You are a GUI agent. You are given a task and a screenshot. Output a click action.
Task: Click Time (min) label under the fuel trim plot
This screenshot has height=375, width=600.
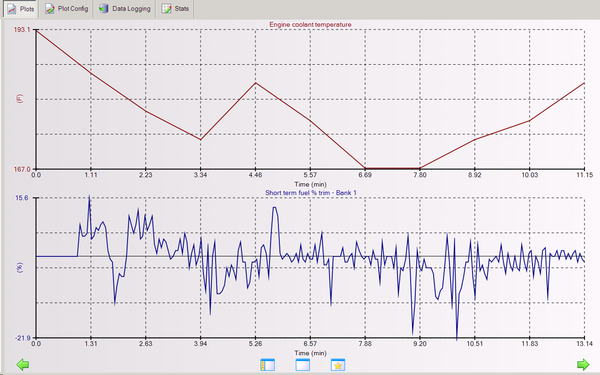(310, 353)
